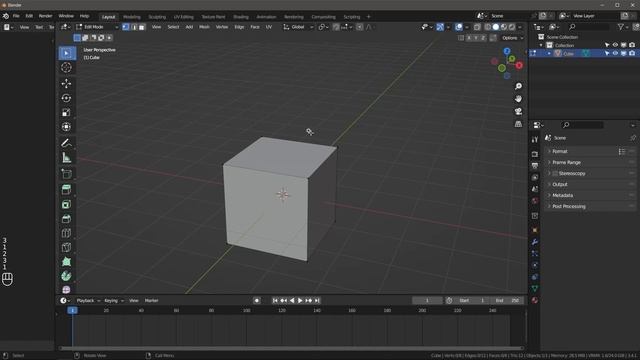Image resolution: width=640 pixels, height=360 pixels.
Task: Open the Playback dropdown in timeline
Action: pyautogui.click(x=88, y=300)
